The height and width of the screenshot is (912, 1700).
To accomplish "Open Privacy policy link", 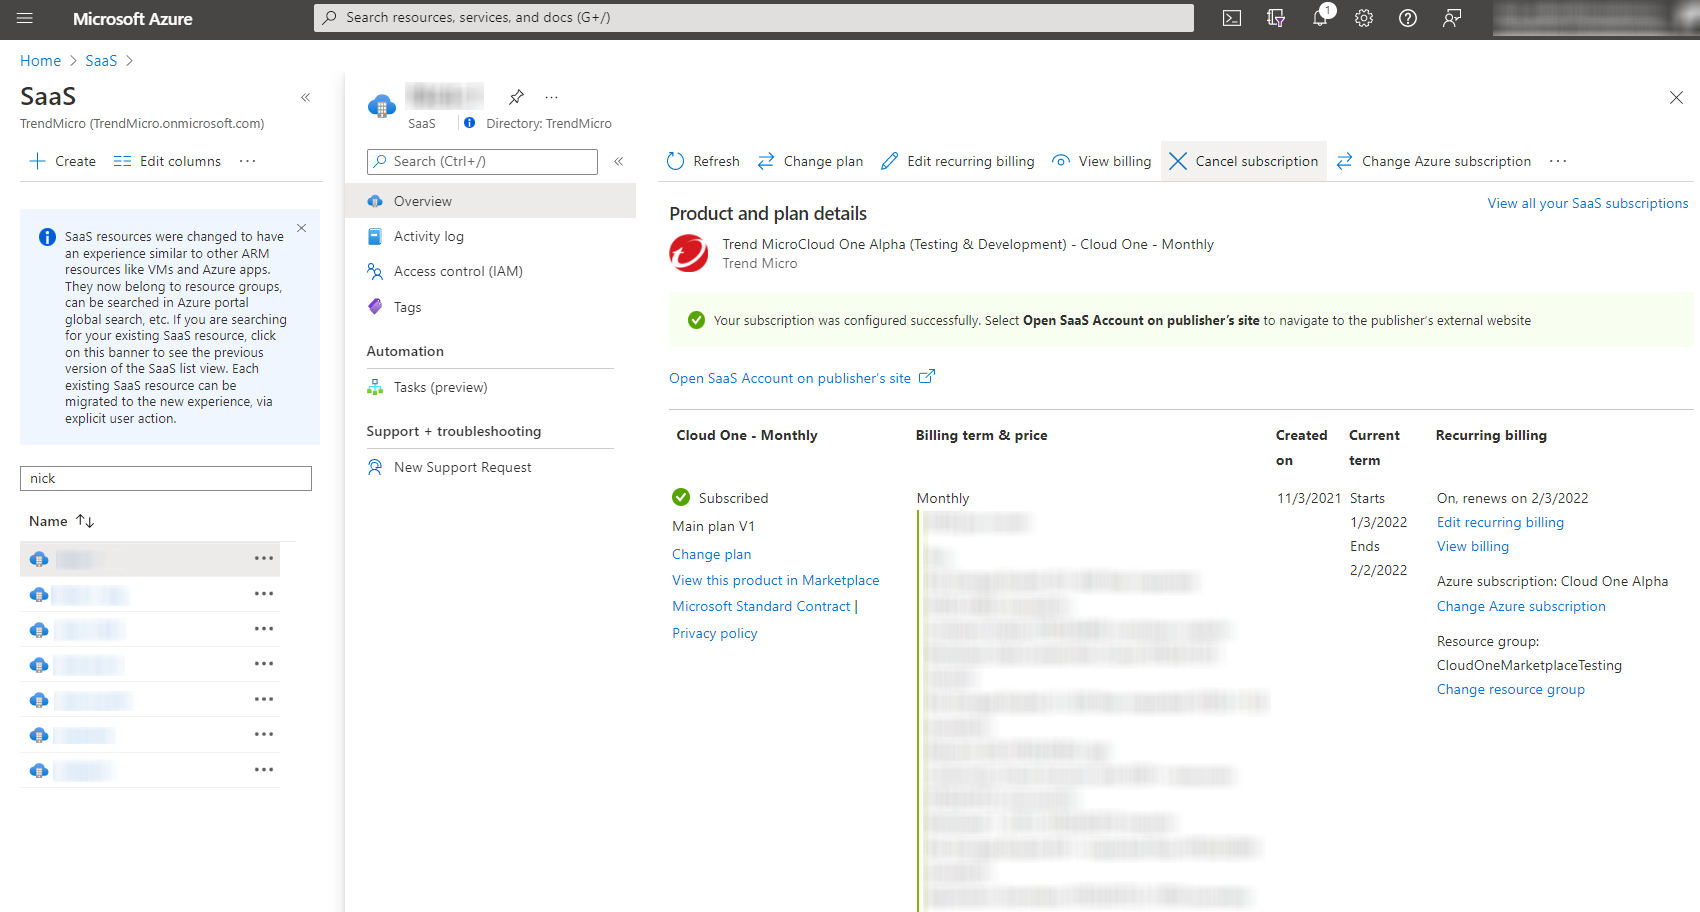I will (715, 633).
